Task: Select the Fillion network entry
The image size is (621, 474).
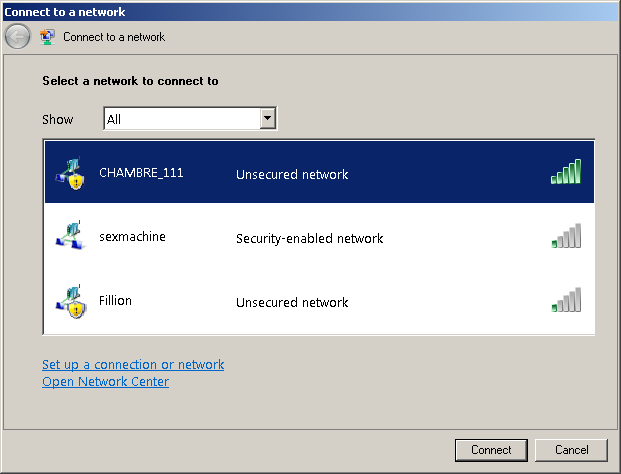Action: tap(319, 301)
